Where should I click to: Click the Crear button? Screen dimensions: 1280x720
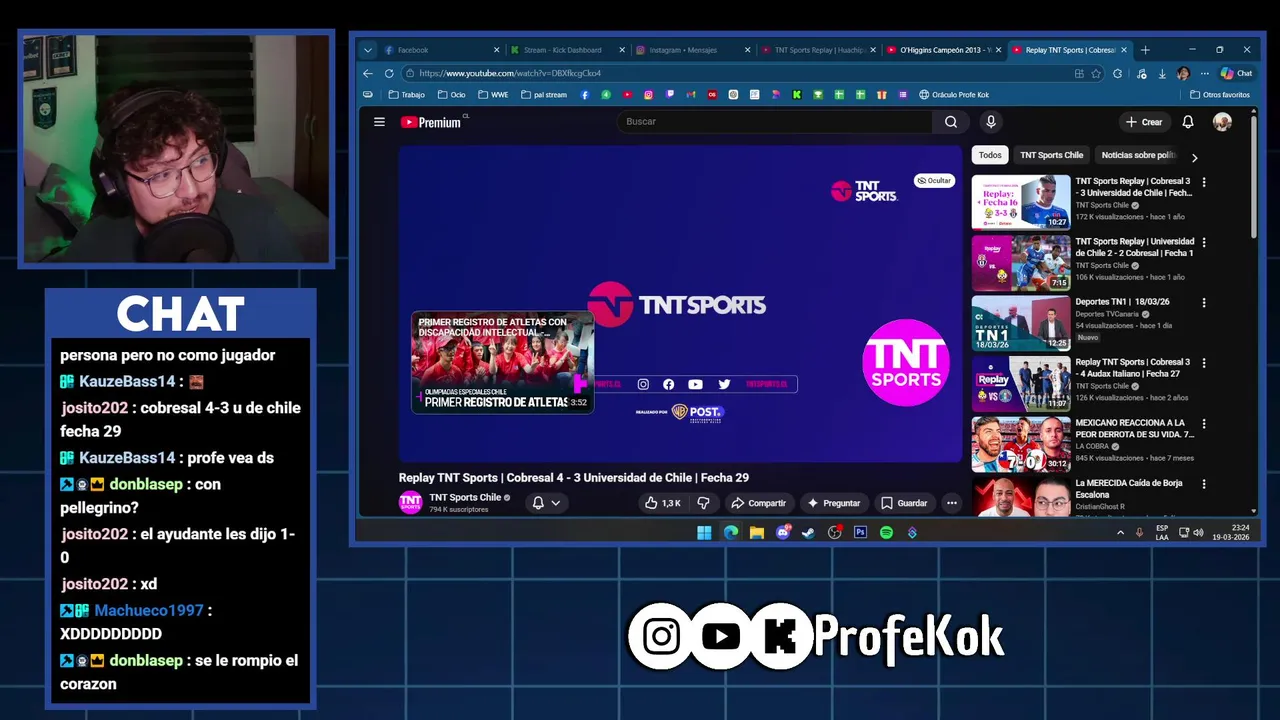[1144, 122]
